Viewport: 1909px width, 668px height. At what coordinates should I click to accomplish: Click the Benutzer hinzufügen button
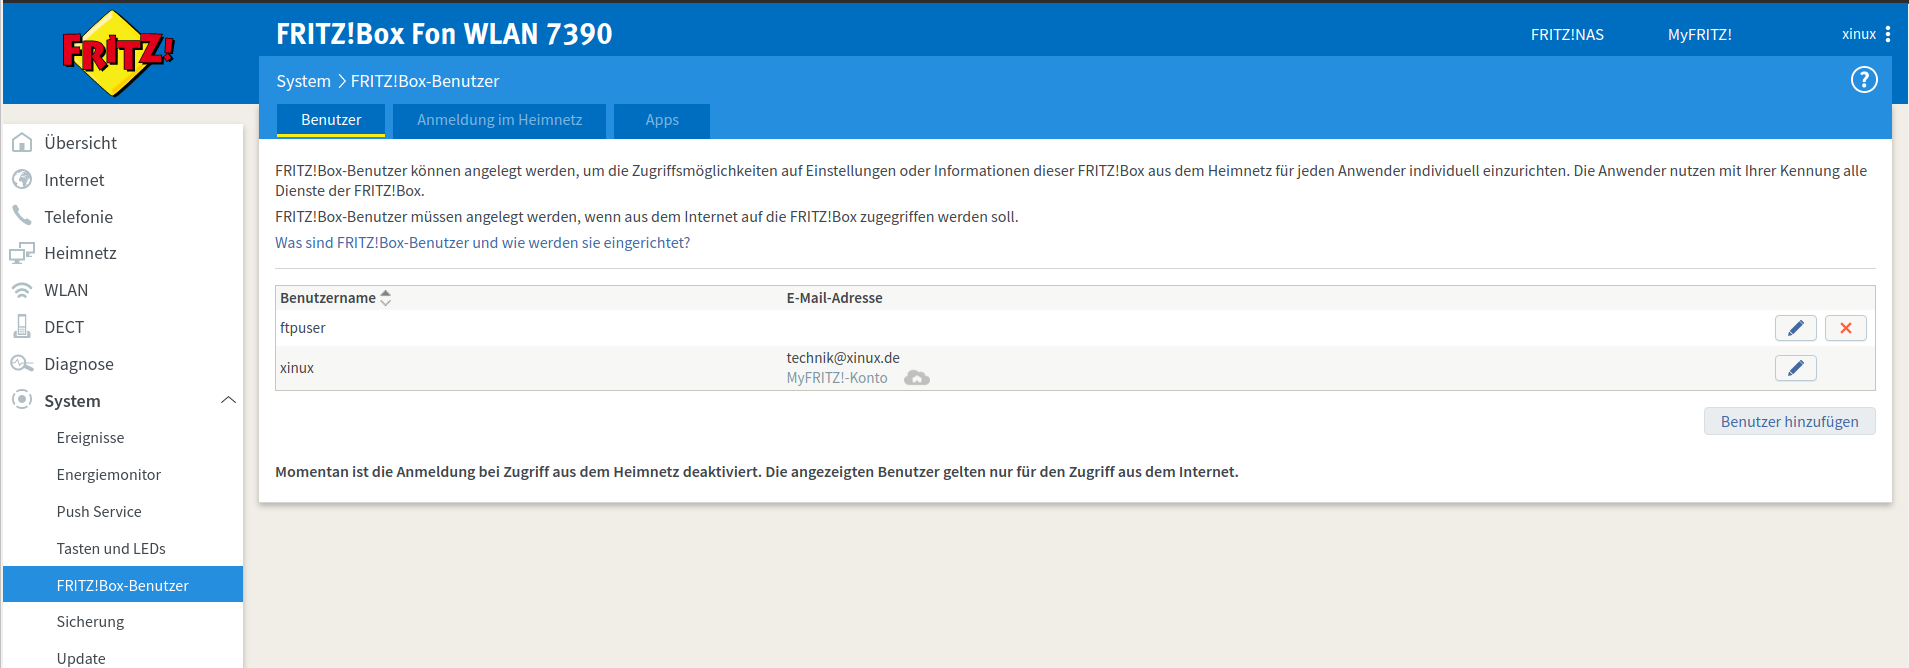click(1788, 422)
